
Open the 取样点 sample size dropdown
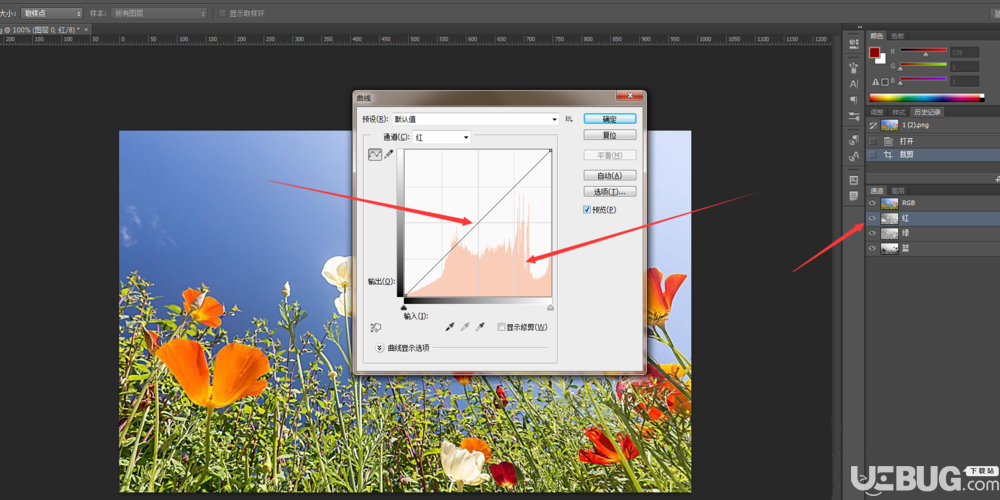click(52, 13)
